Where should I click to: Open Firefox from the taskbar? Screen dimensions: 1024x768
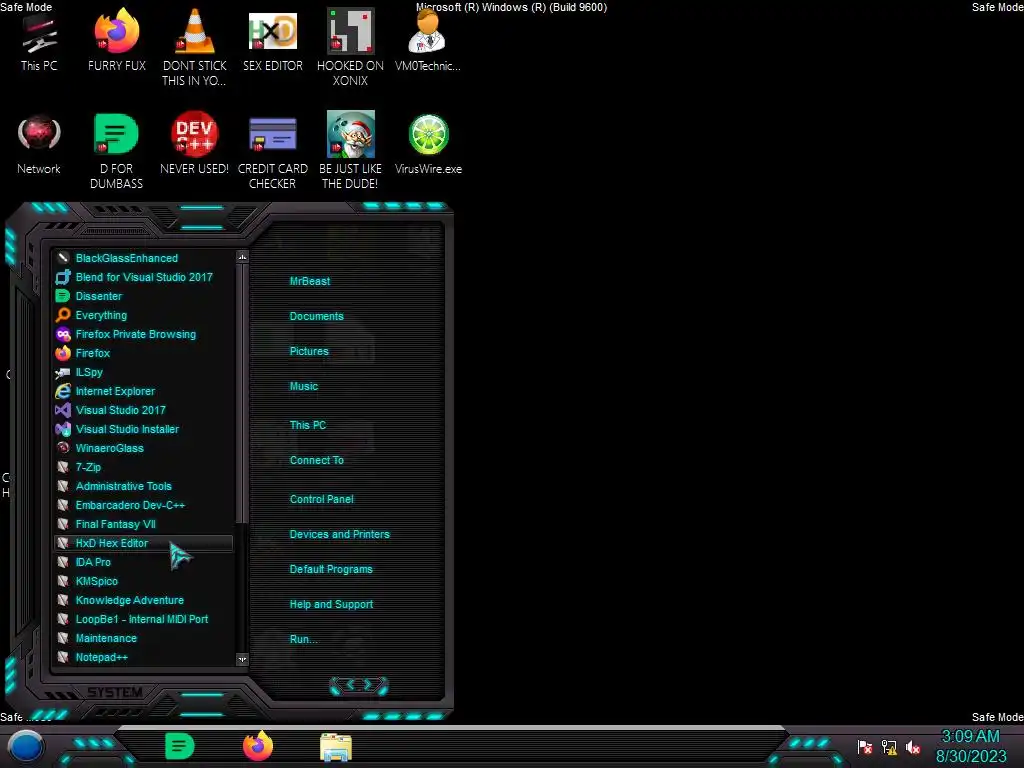[258, 746]
